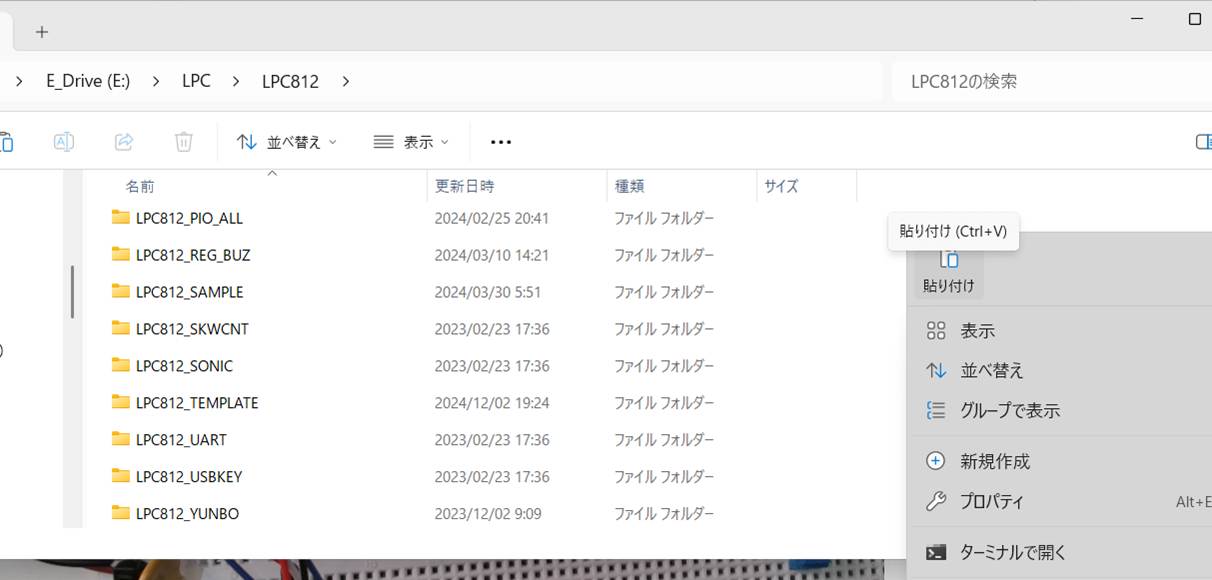Click the Delete trash icon

[184, 142]
